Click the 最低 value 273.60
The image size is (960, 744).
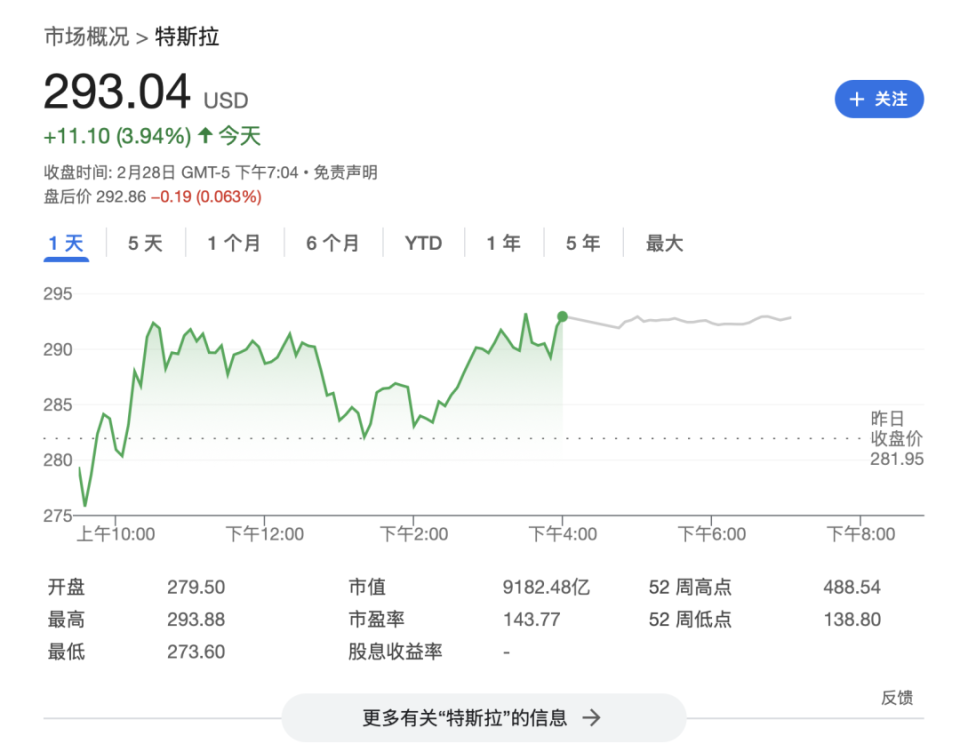(196, 652)
